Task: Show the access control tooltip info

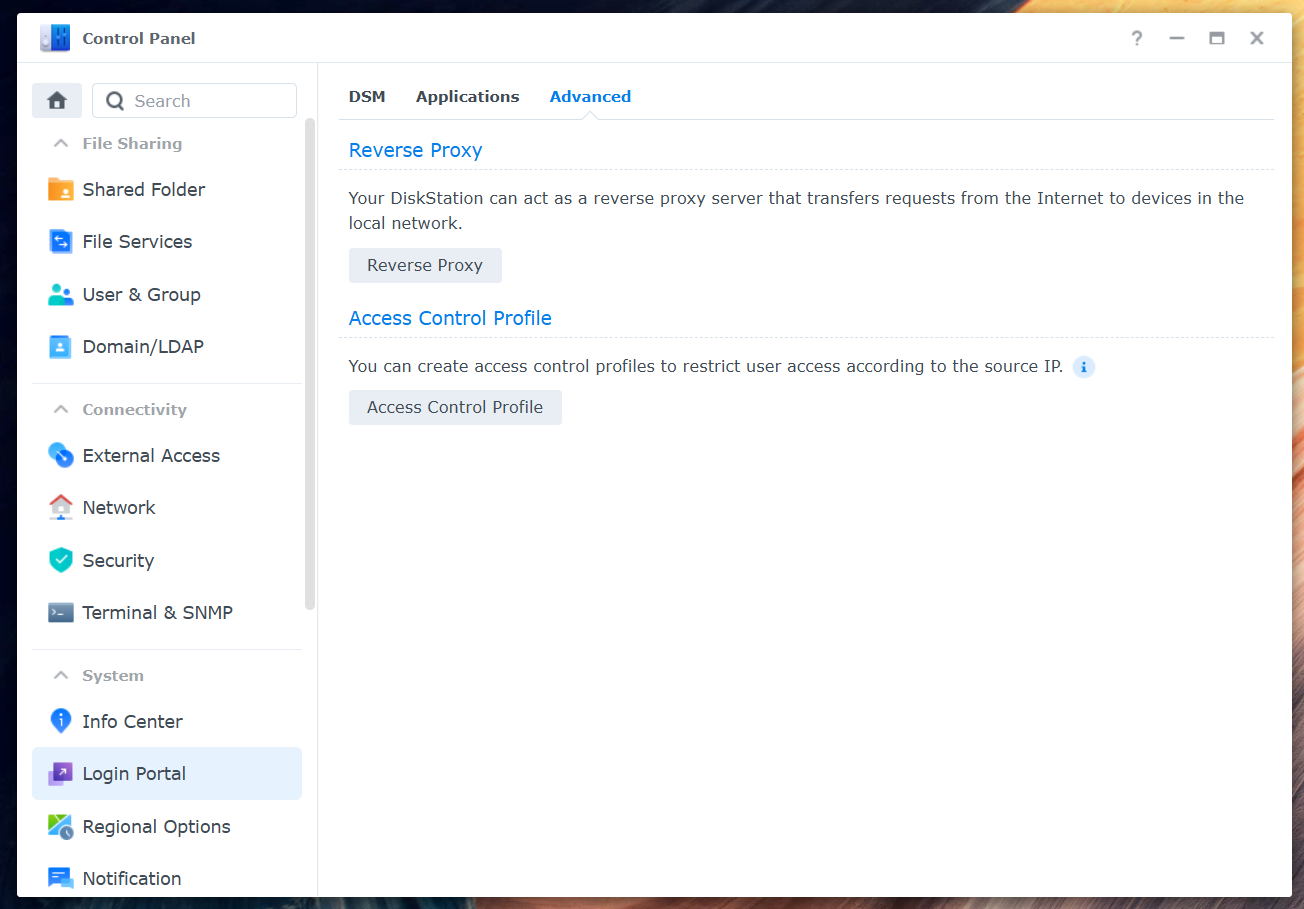Action: click(1083, 367)
